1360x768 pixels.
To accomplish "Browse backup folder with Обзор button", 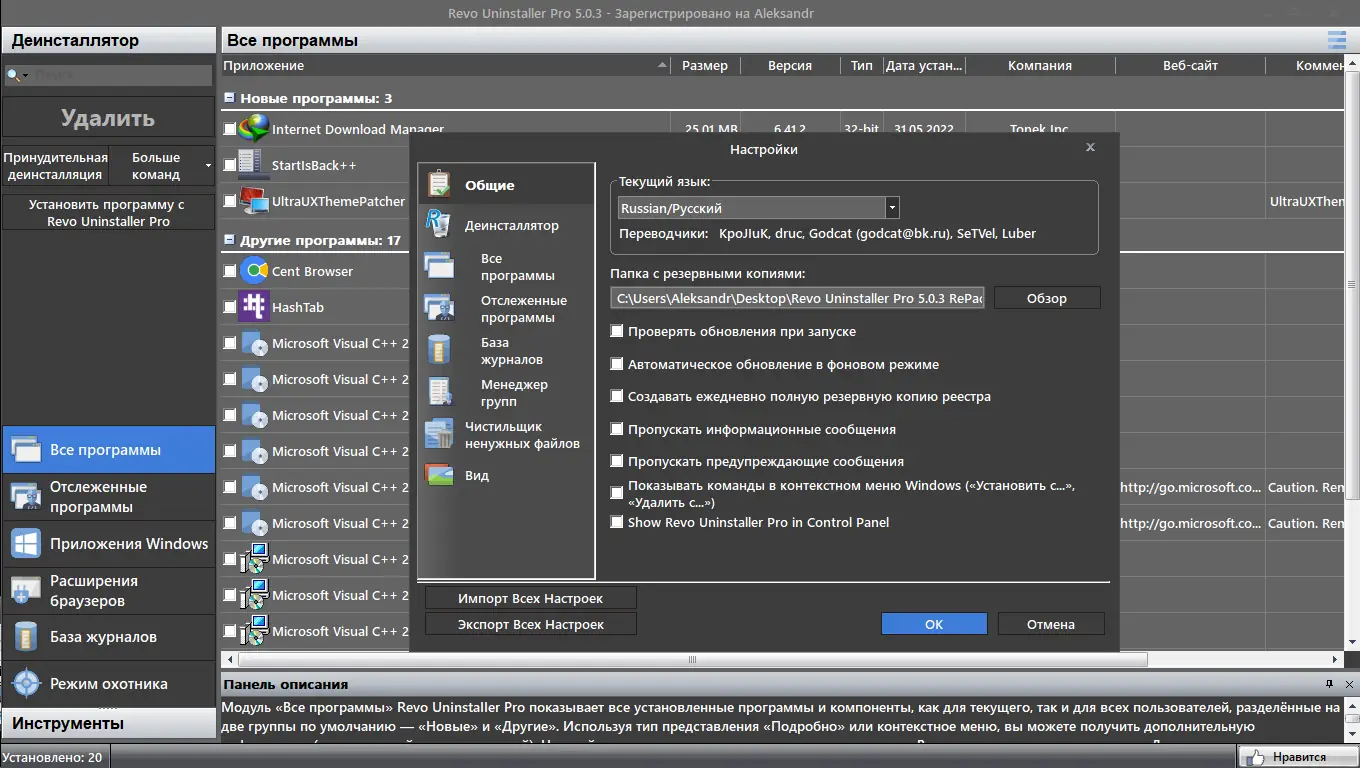I will coord(1047,298).
